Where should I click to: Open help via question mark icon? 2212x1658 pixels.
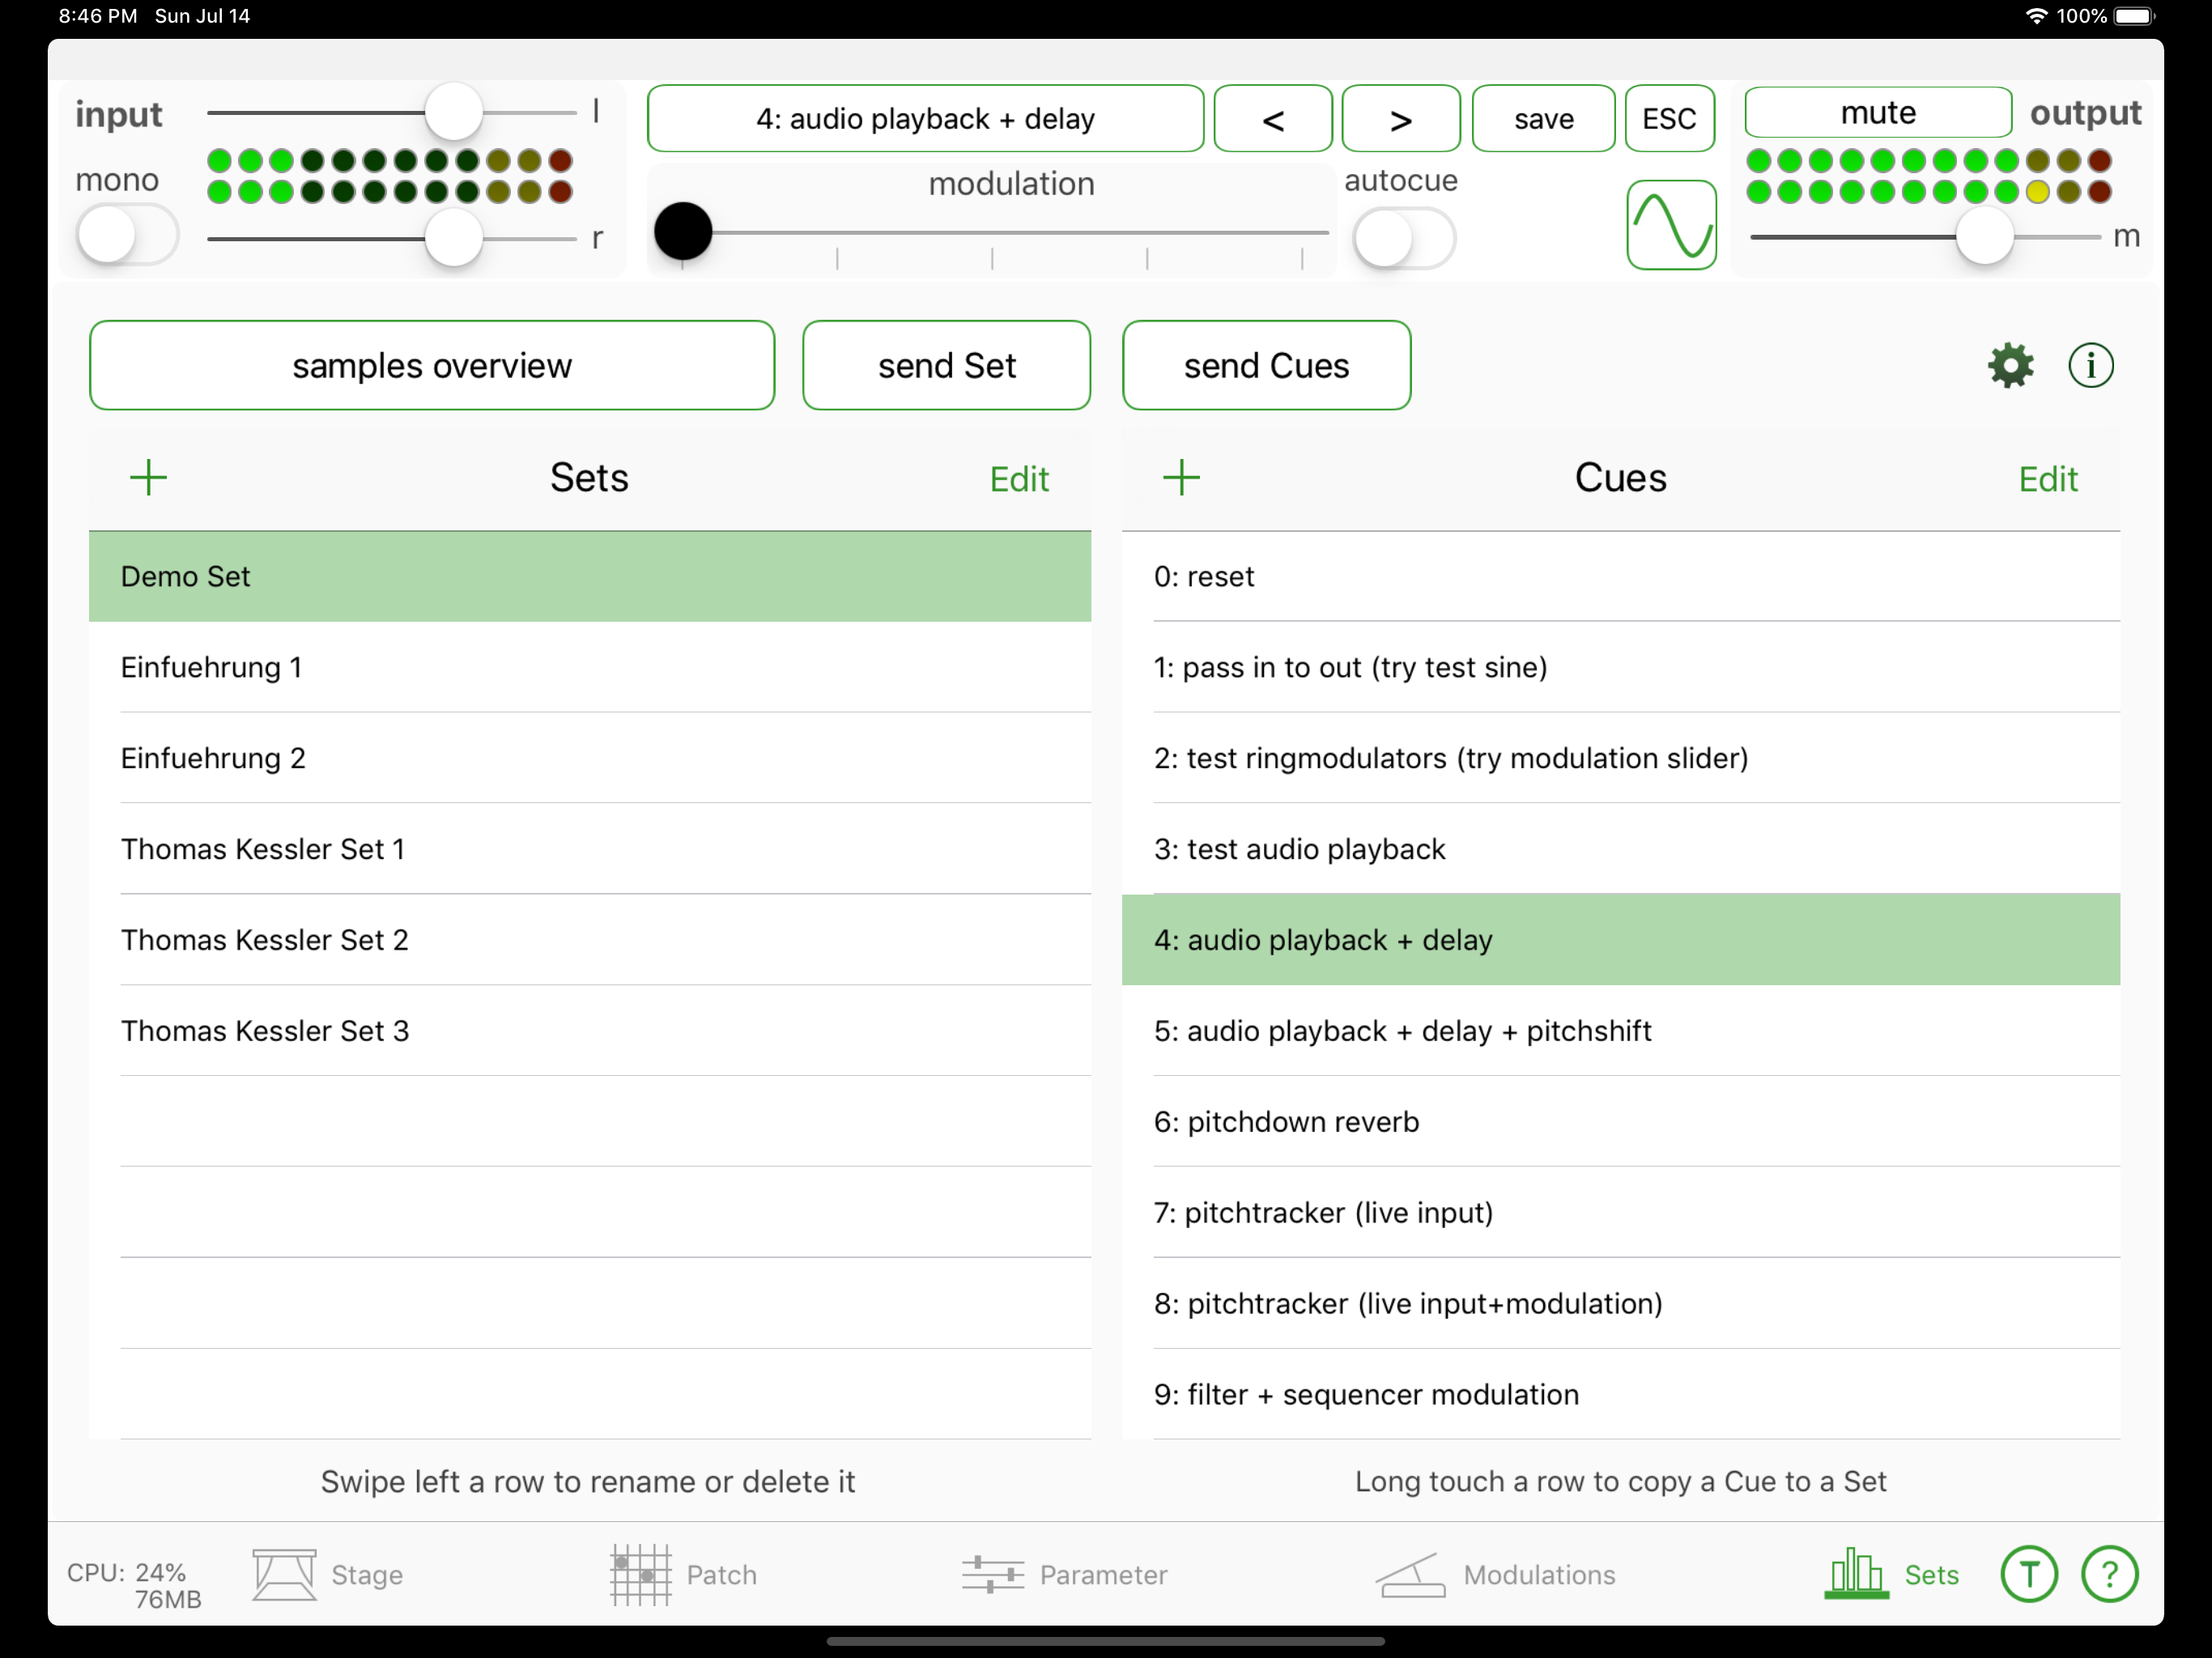[2109, 1574]
